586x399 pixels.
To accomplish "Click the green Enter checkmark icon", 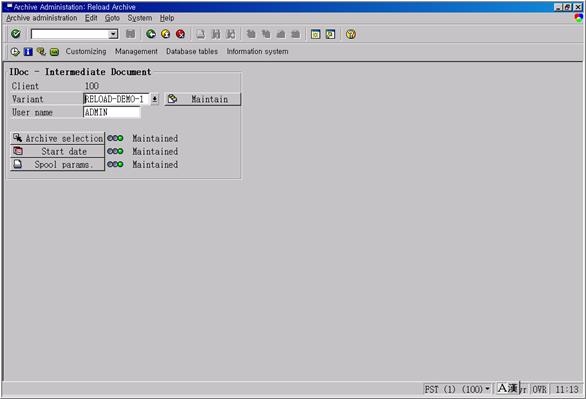I will coord(16,34).
